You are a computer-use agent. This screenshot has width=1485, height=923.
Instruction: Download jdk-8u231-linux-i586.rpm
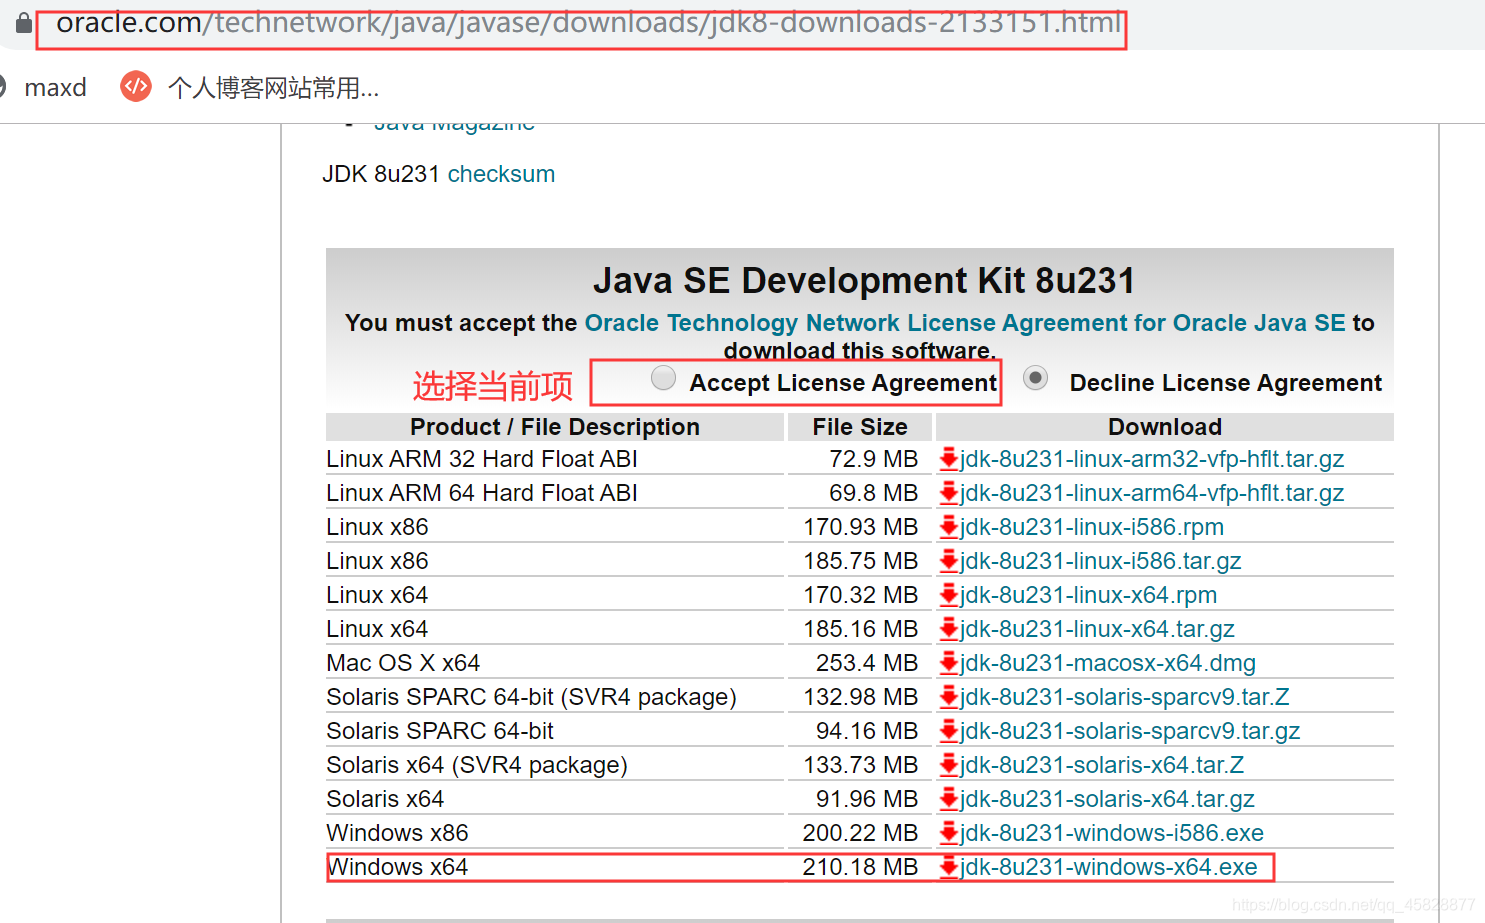coord(1092,527)
